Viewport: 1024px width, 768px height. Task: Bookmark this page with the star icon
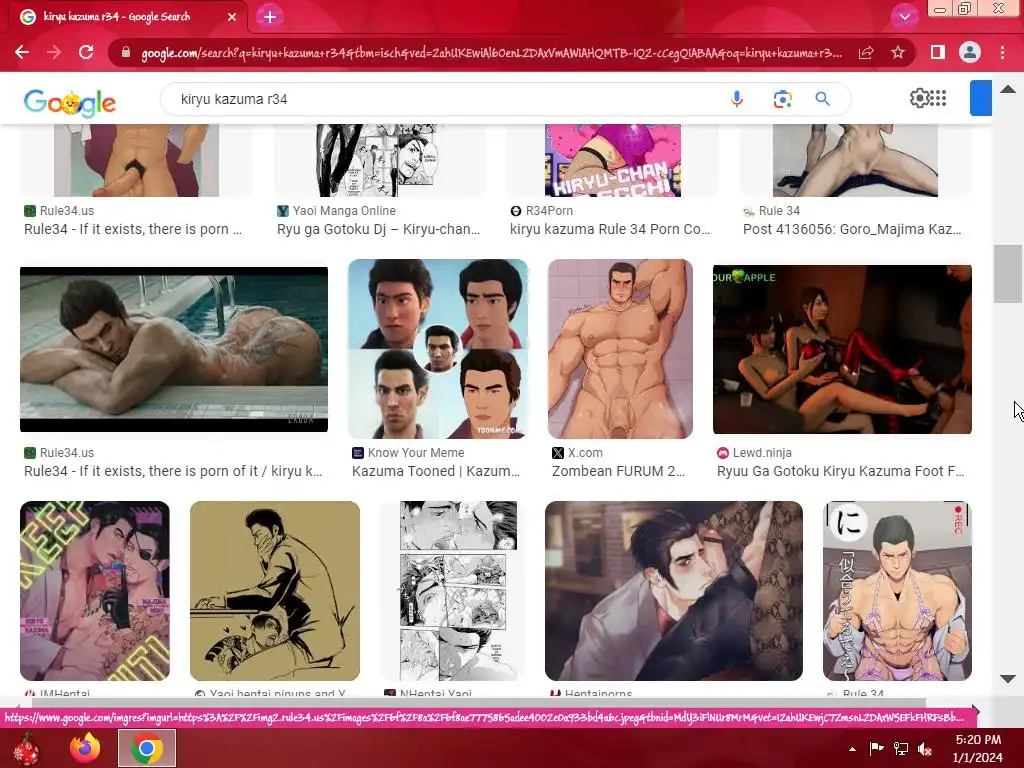pyautogui.click(x=898, y=52)
